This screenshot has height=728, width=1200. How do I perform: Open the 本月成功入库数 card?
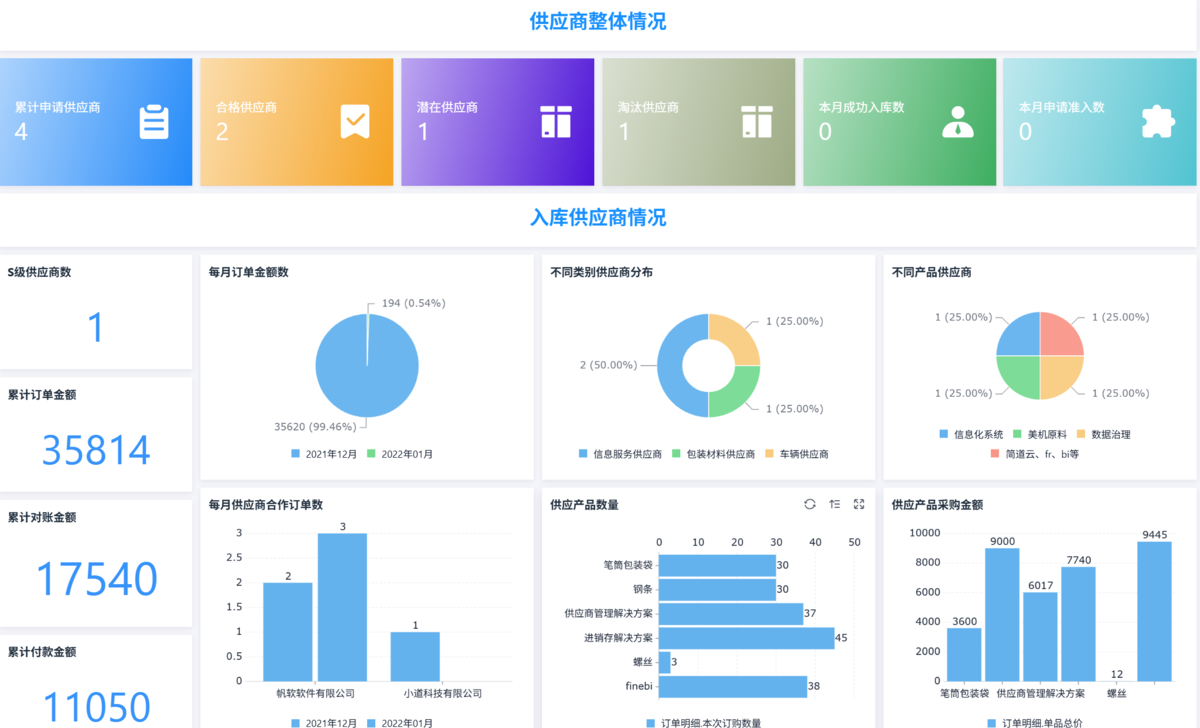click(900, 122)
